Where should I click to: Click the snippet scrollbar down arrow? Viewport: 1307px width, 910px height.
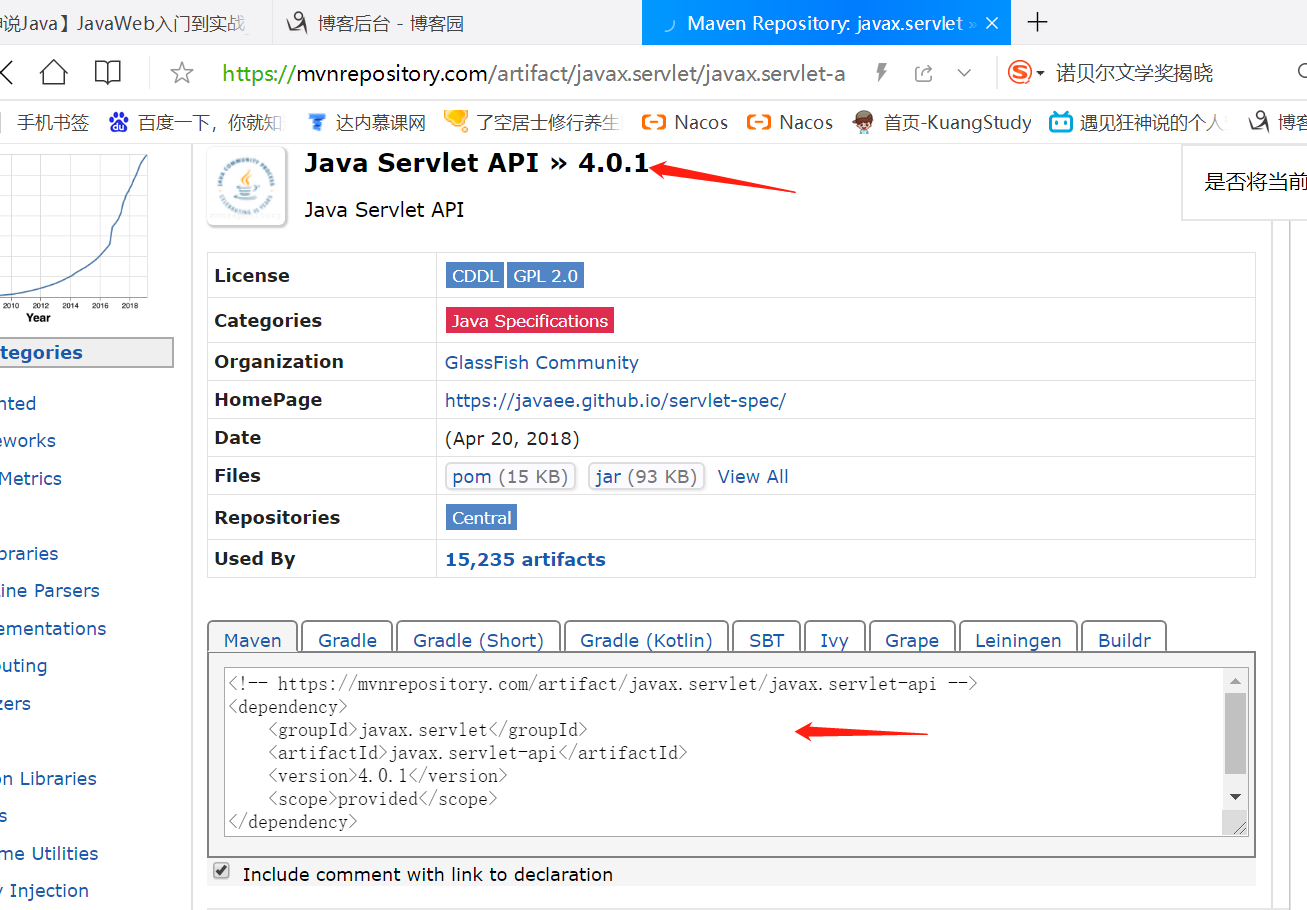pos(1235,797)
